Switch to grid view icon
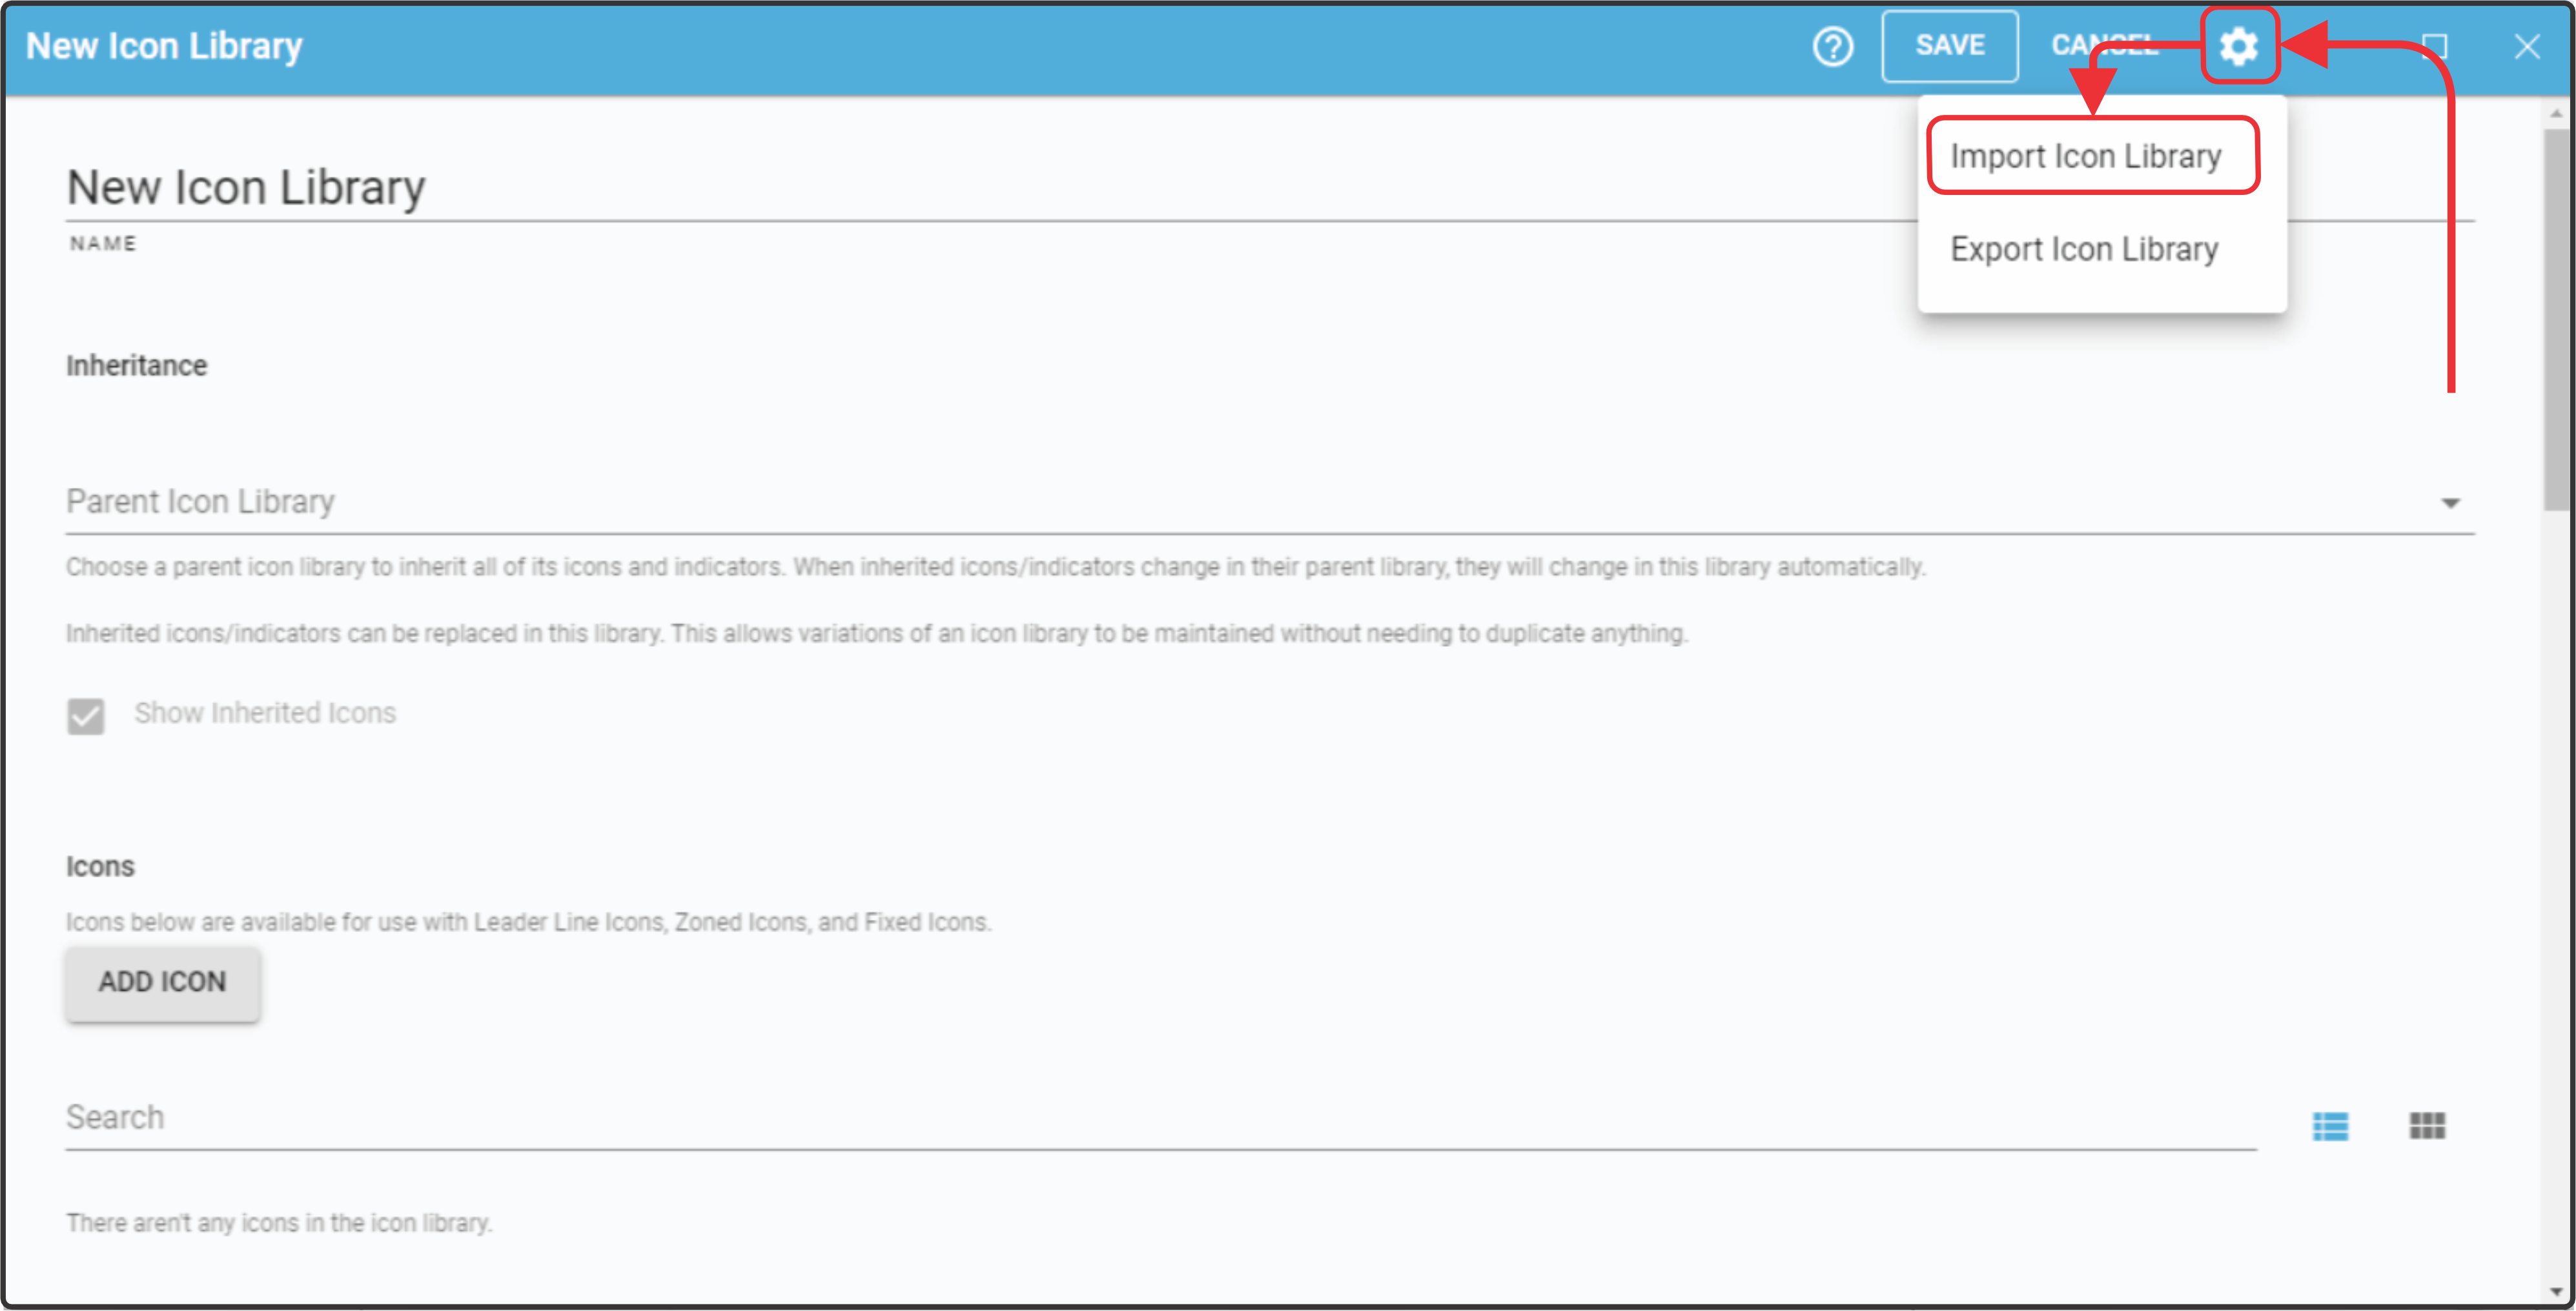The image size is (2576, 1311). coord(2427,1126)
